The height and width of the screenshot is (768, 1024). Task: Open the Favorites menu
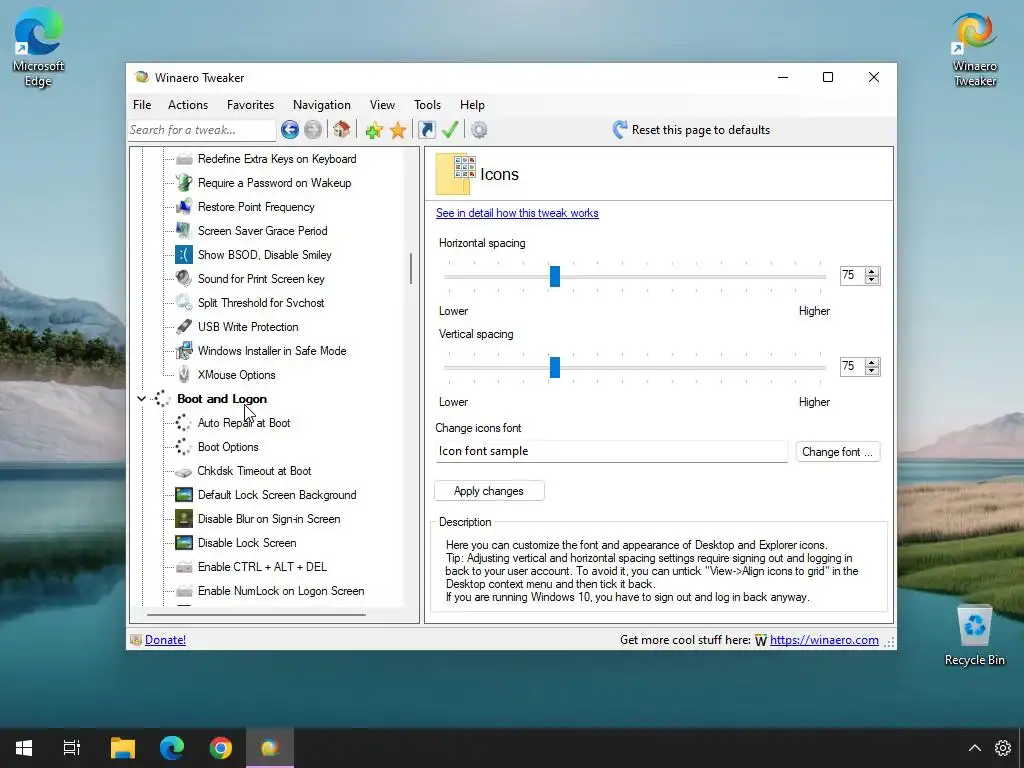[250, 104]
